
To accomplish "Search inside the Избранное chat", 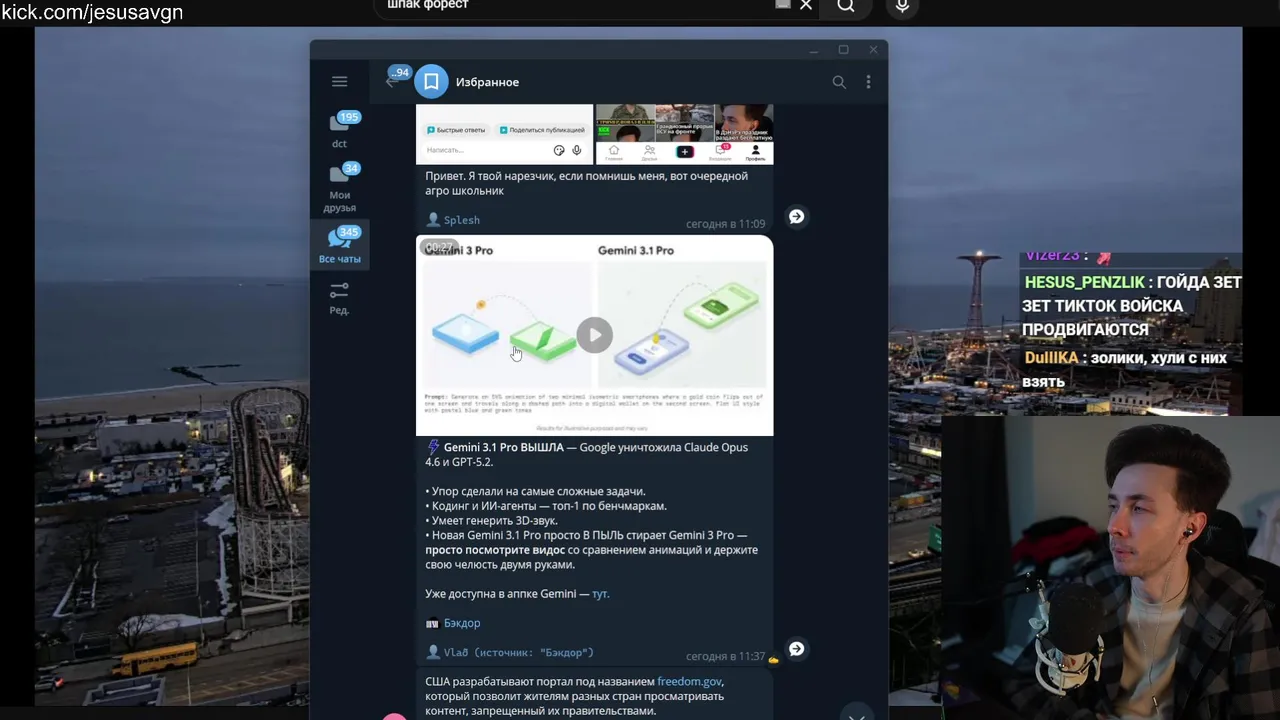I will pos(839,82).
